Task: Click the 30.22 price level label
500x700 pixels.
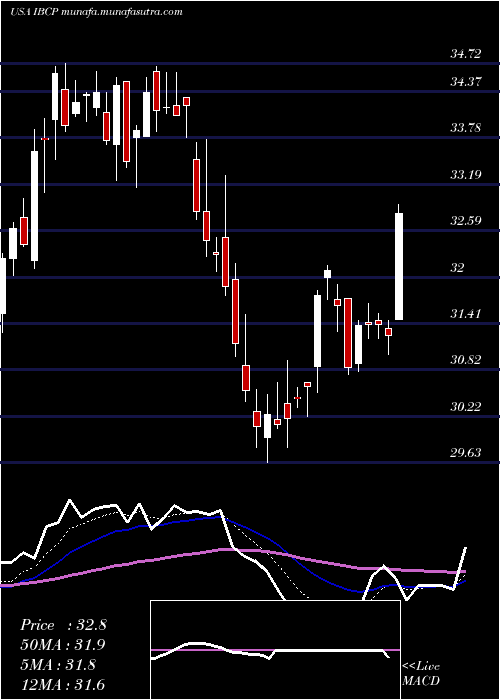Action: pos(466,407)
